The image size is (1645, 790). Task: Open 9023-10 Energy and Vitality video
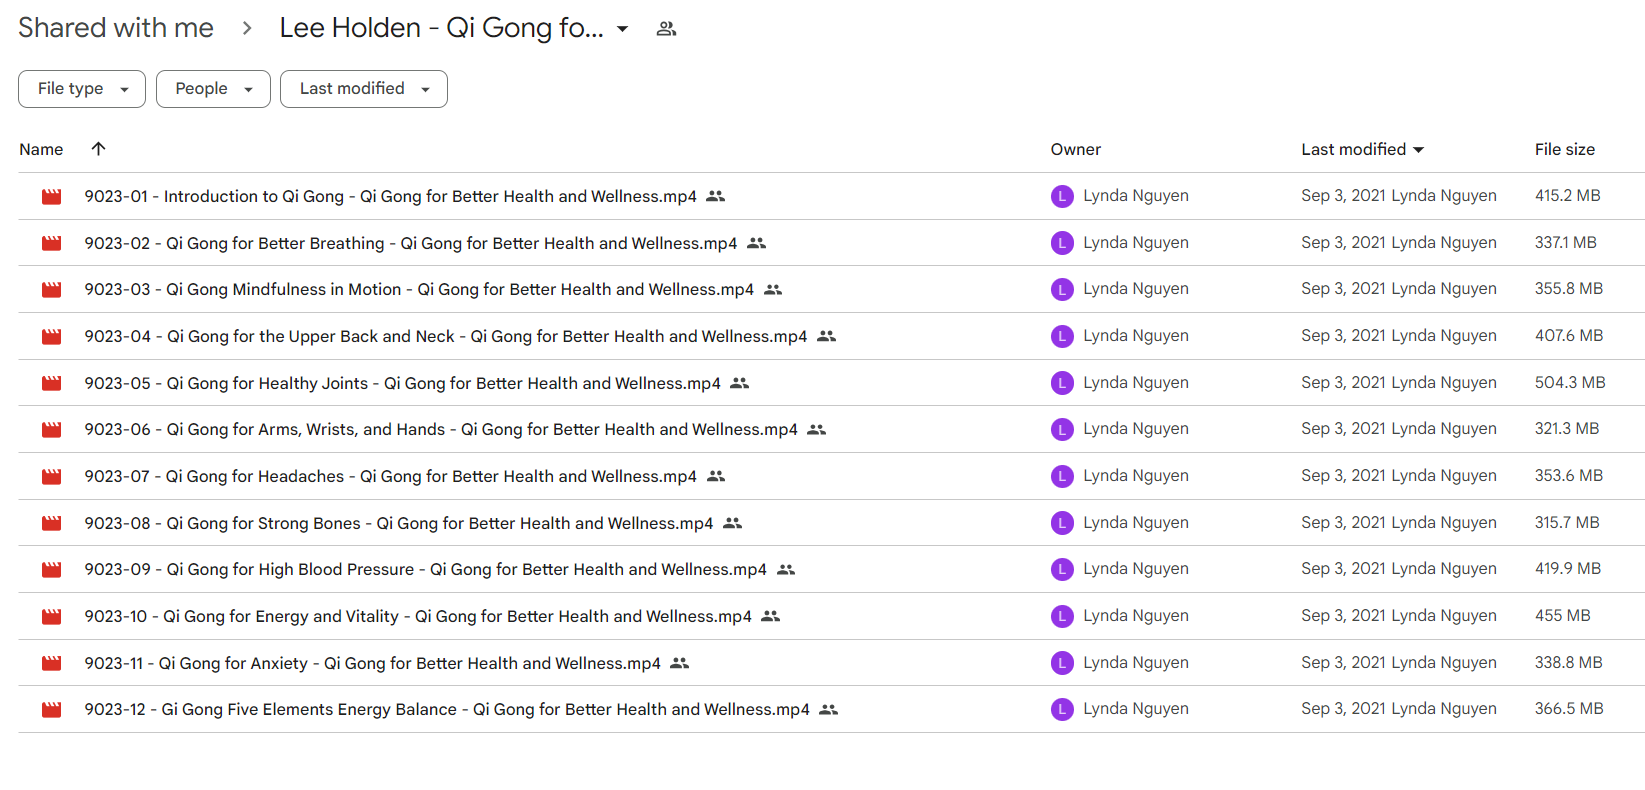tap(418, 617)
